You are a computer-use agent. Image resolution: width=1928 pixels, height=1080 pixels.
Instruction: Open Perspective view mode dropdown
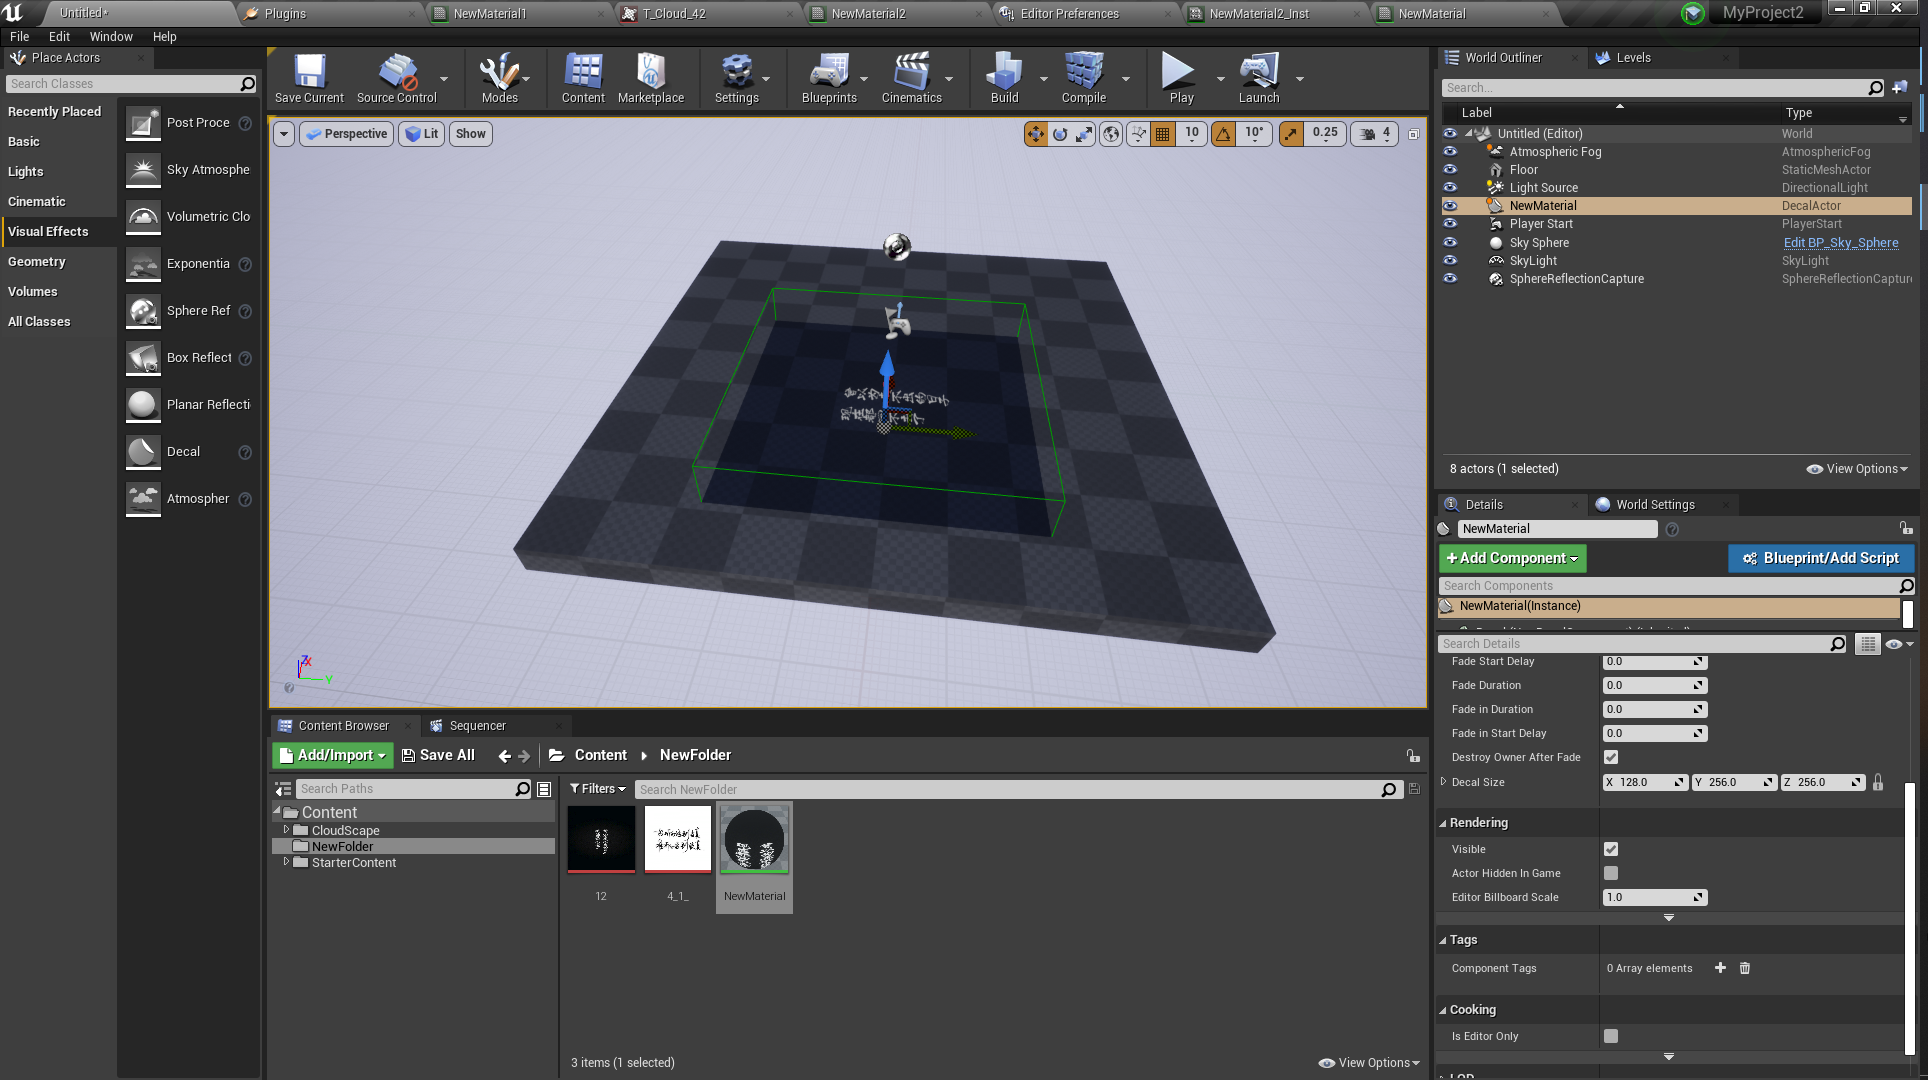(x=346, y=134)
